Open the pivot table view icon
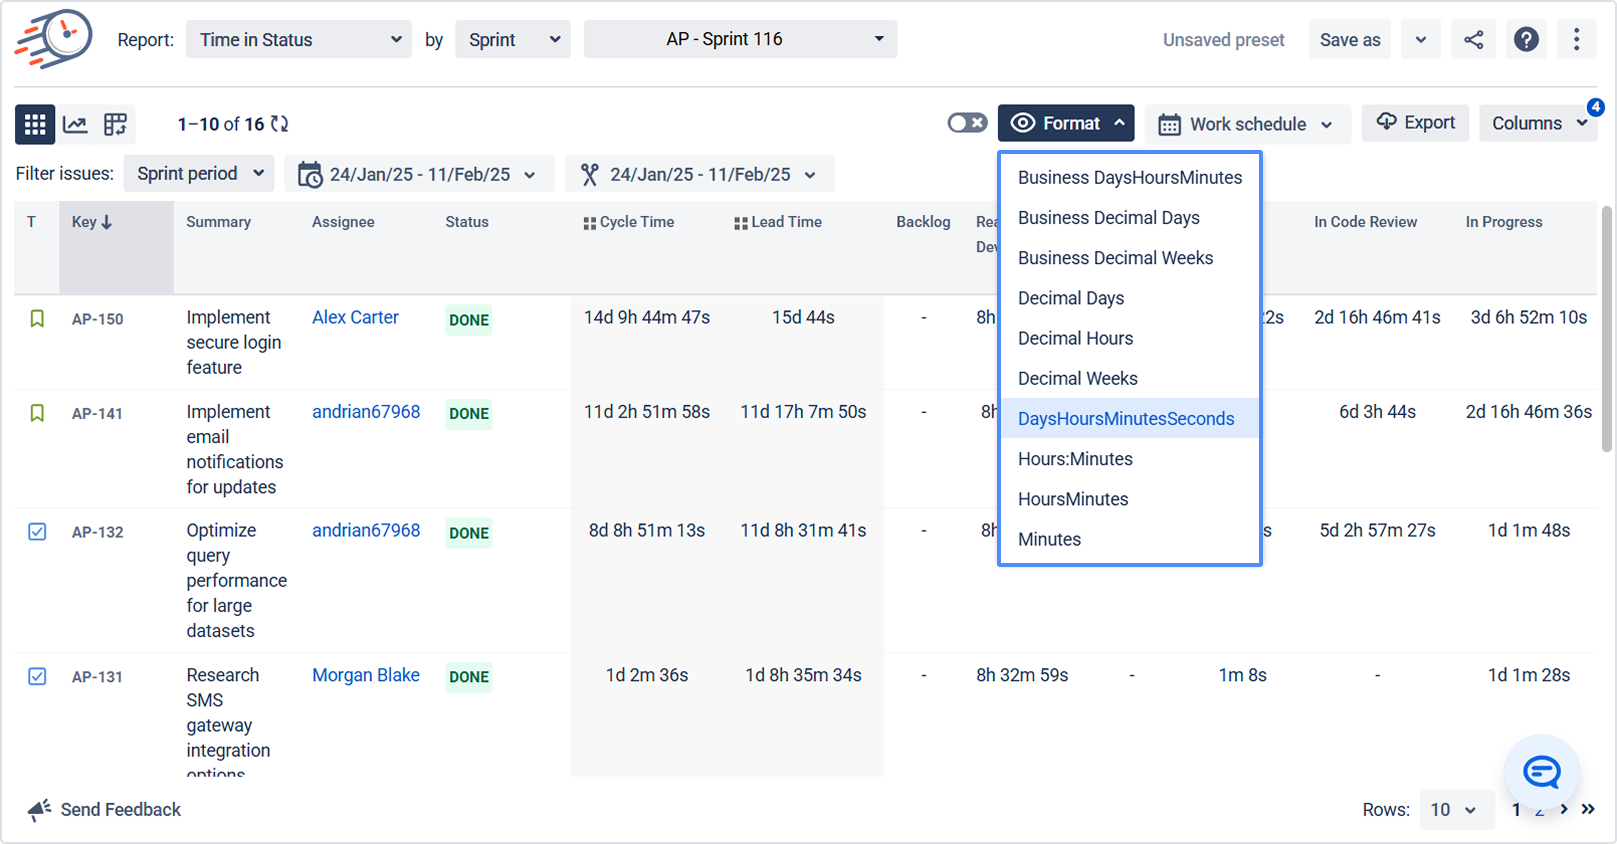1617x844 pixels. click(115, 124)
